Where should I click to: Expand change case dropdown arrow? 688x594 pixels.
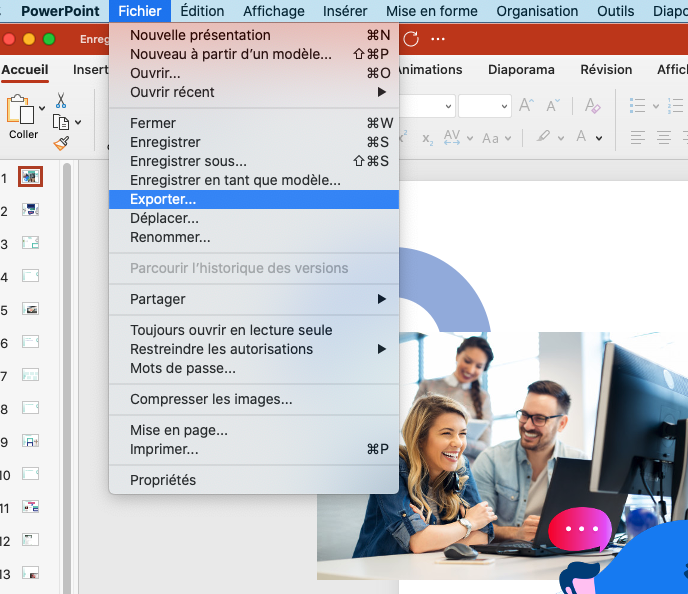(x=508, y=138)
